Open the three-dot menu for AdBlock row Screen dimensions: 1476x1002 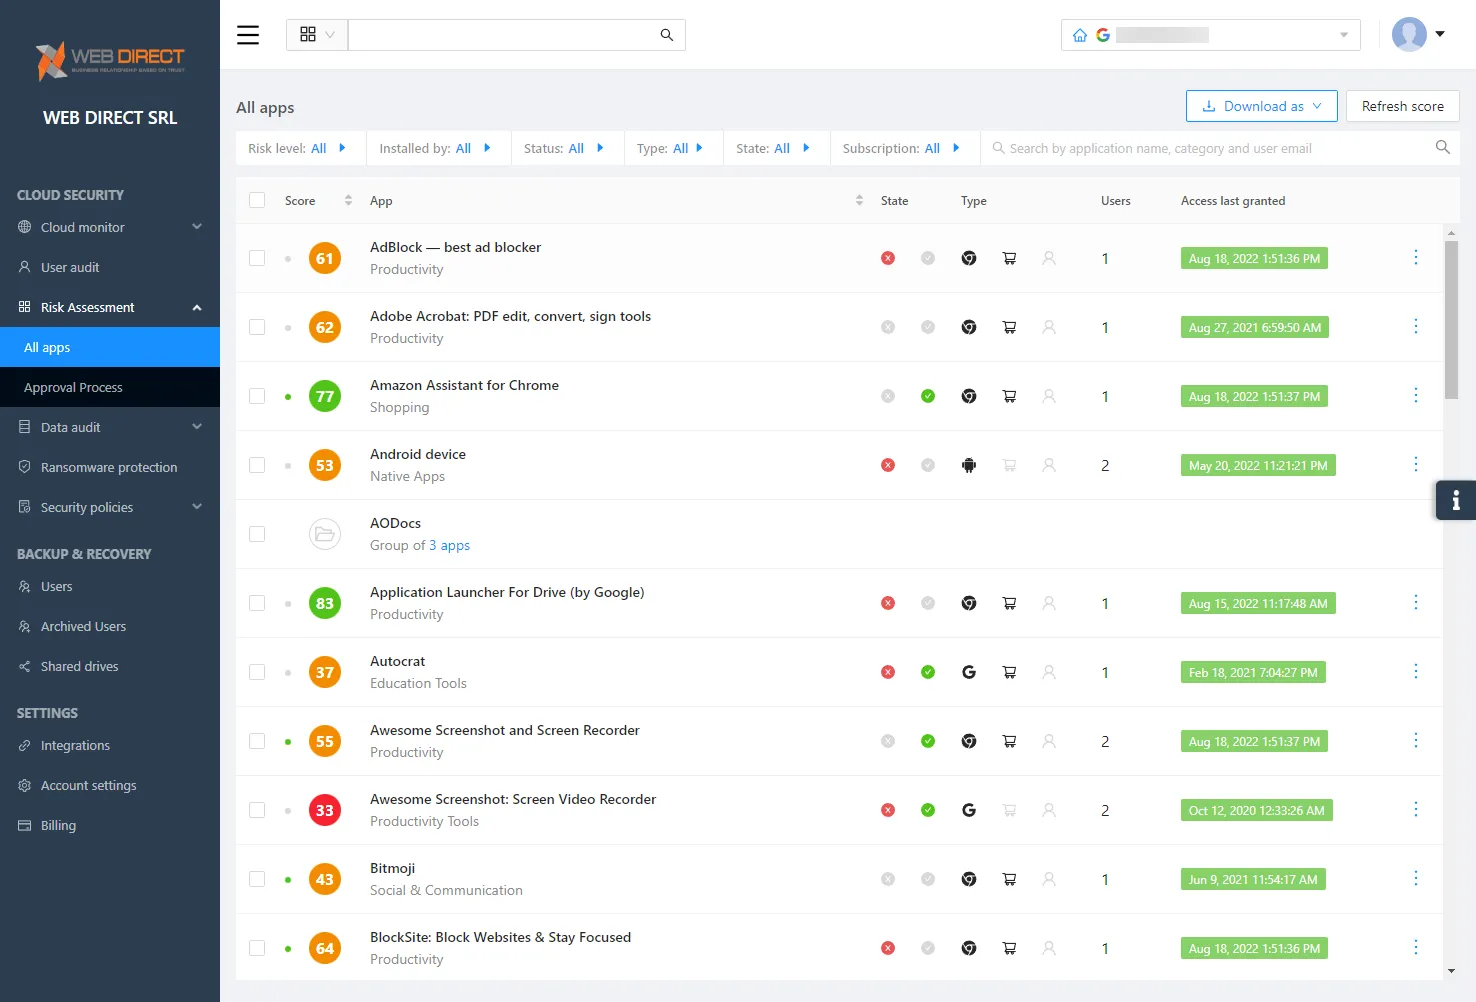(x=1415, y=258)
